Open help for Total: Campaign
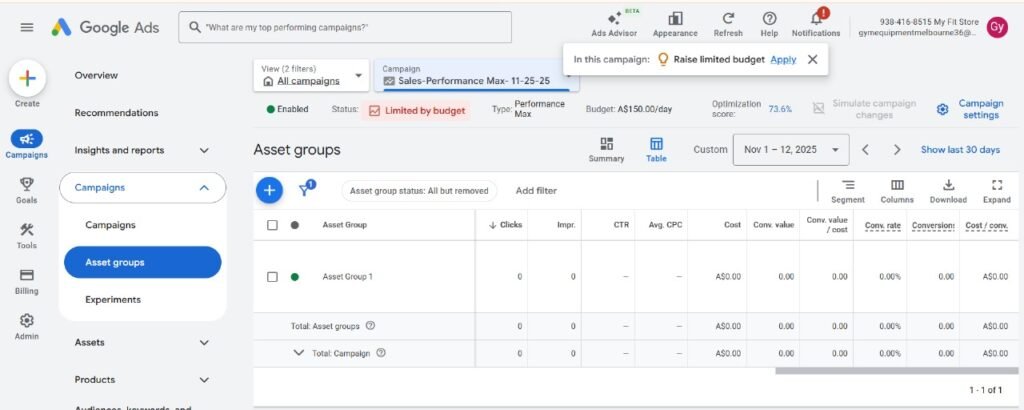 coord(381,353)
